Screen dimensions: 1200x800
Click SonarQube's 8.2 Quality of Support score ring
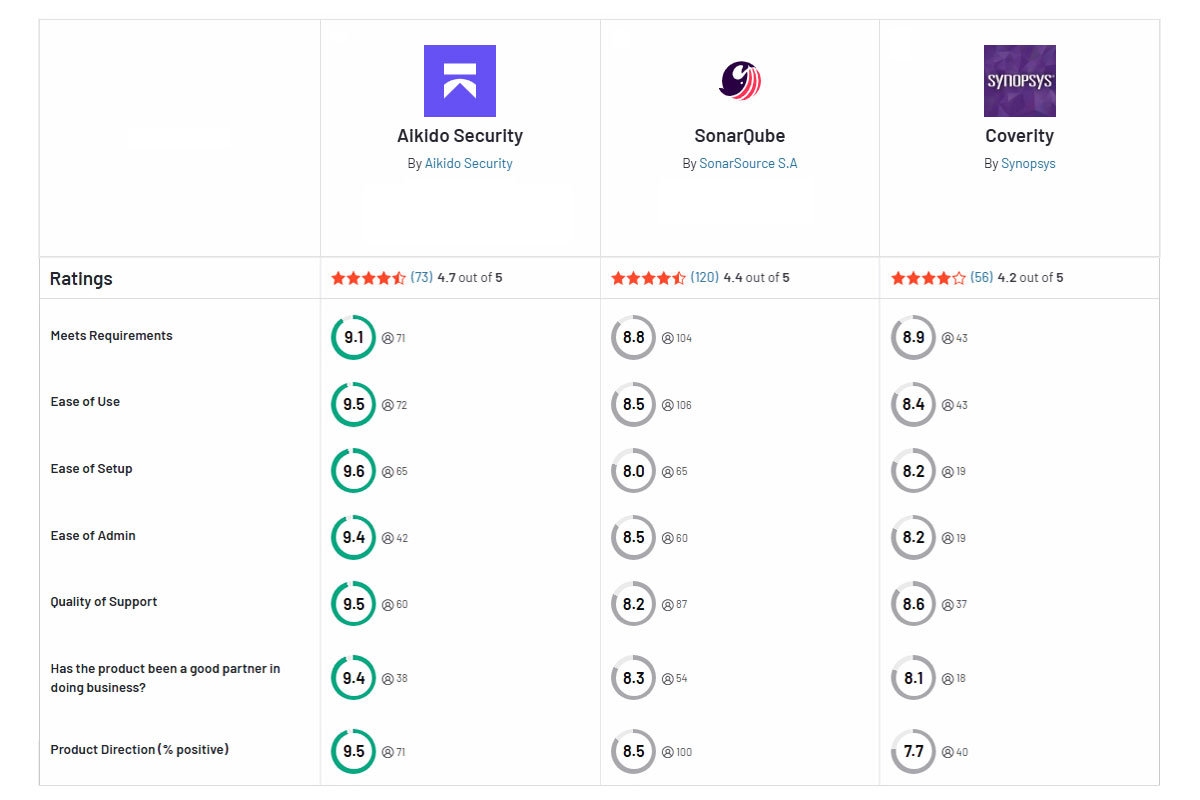click(634, 604)
